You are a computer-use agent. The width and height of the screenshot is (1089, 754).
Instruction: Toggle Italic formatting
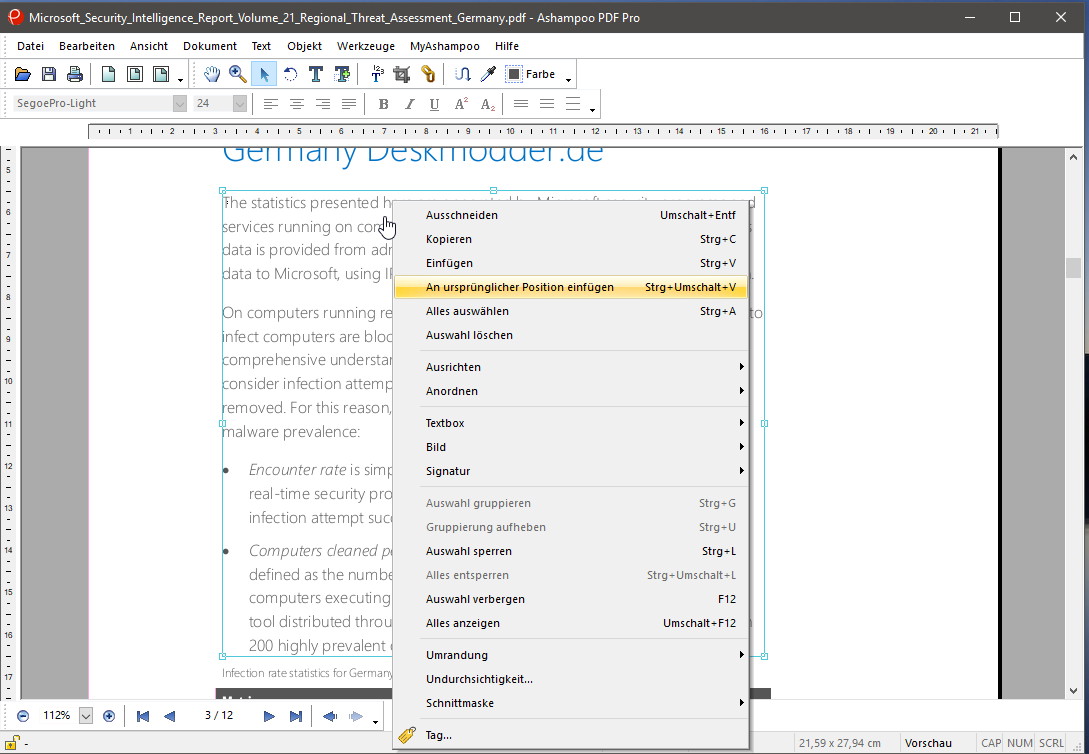click(x=409, y=104)
